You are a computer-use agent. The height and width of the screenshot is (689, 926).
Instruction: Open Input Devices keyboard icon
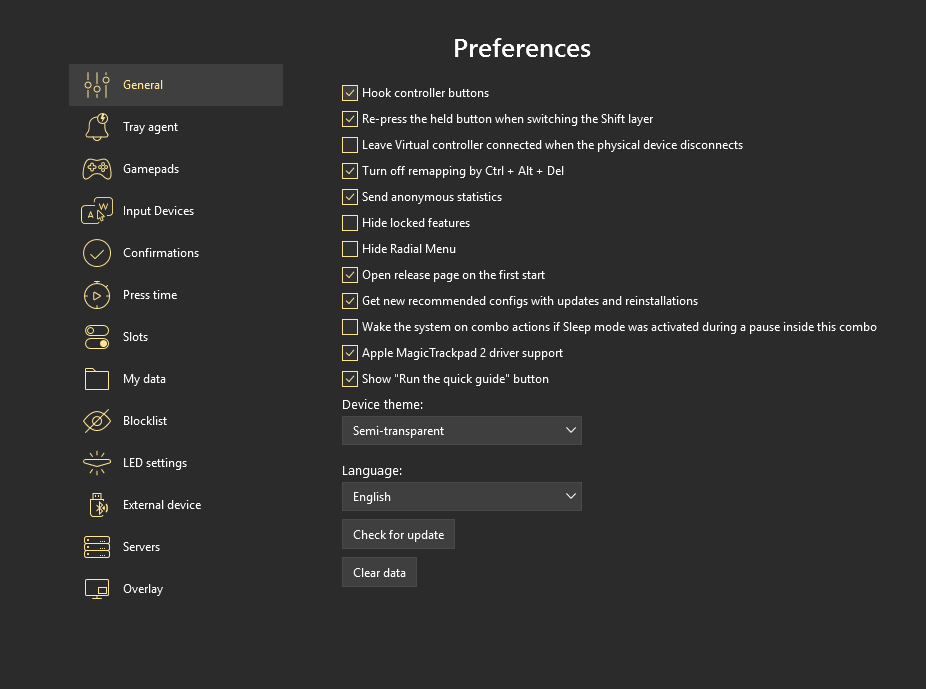[97, 211]
